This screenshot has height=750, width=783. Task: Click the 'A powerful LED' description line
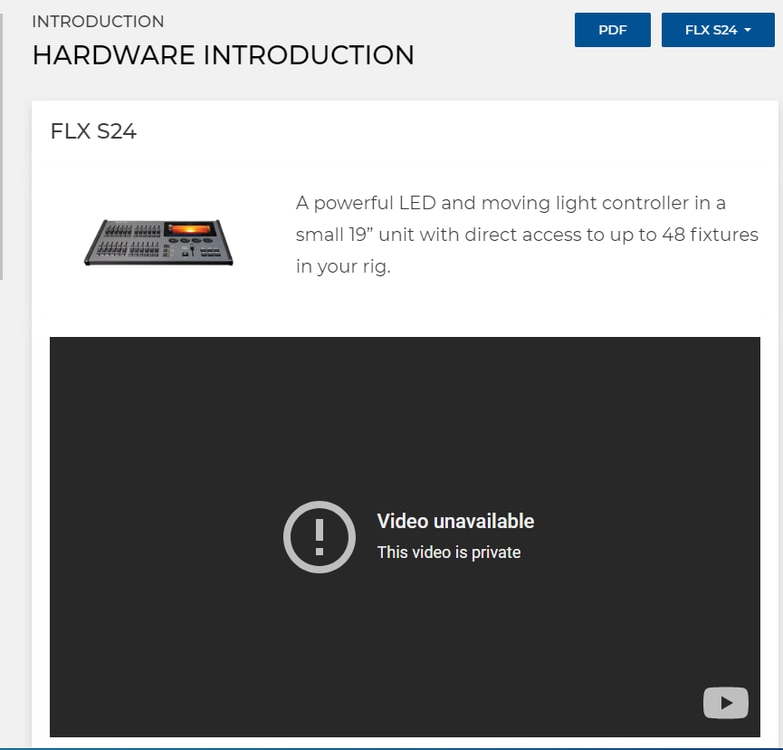tap(510, 203)
